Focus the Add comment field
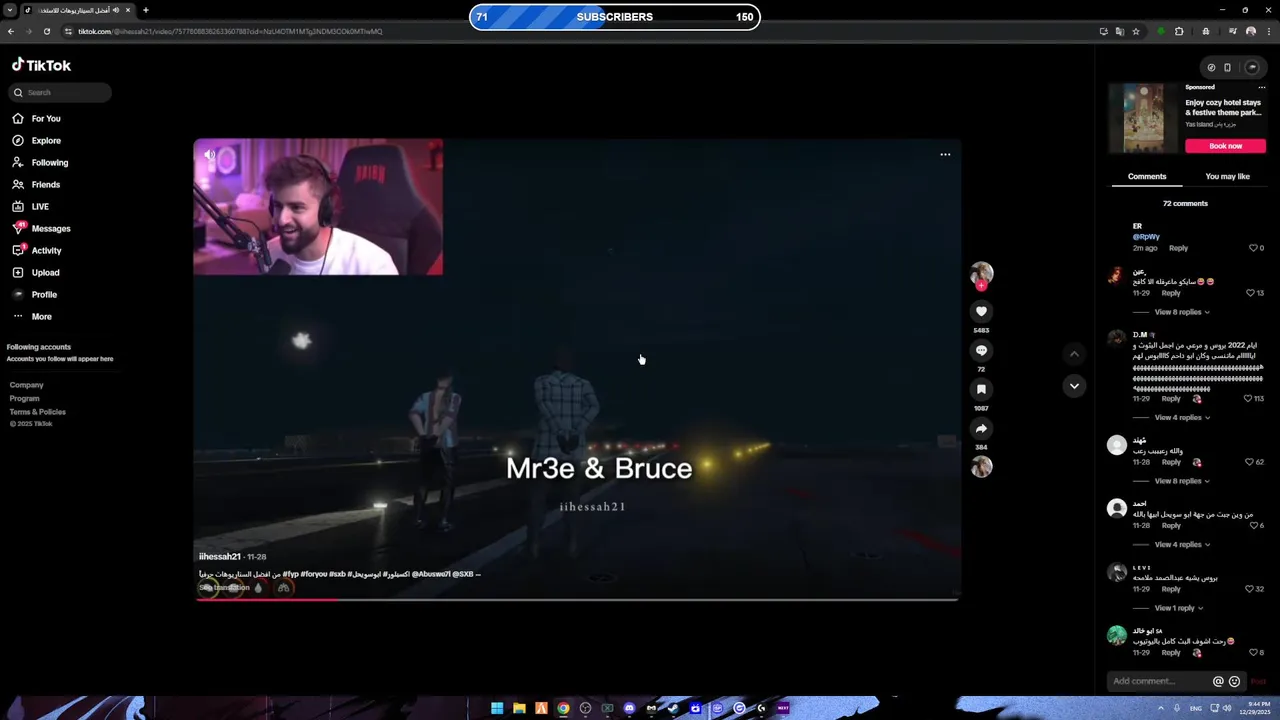The height and width of the screenshot is (720, 1280). click(x=1160, y=681)
